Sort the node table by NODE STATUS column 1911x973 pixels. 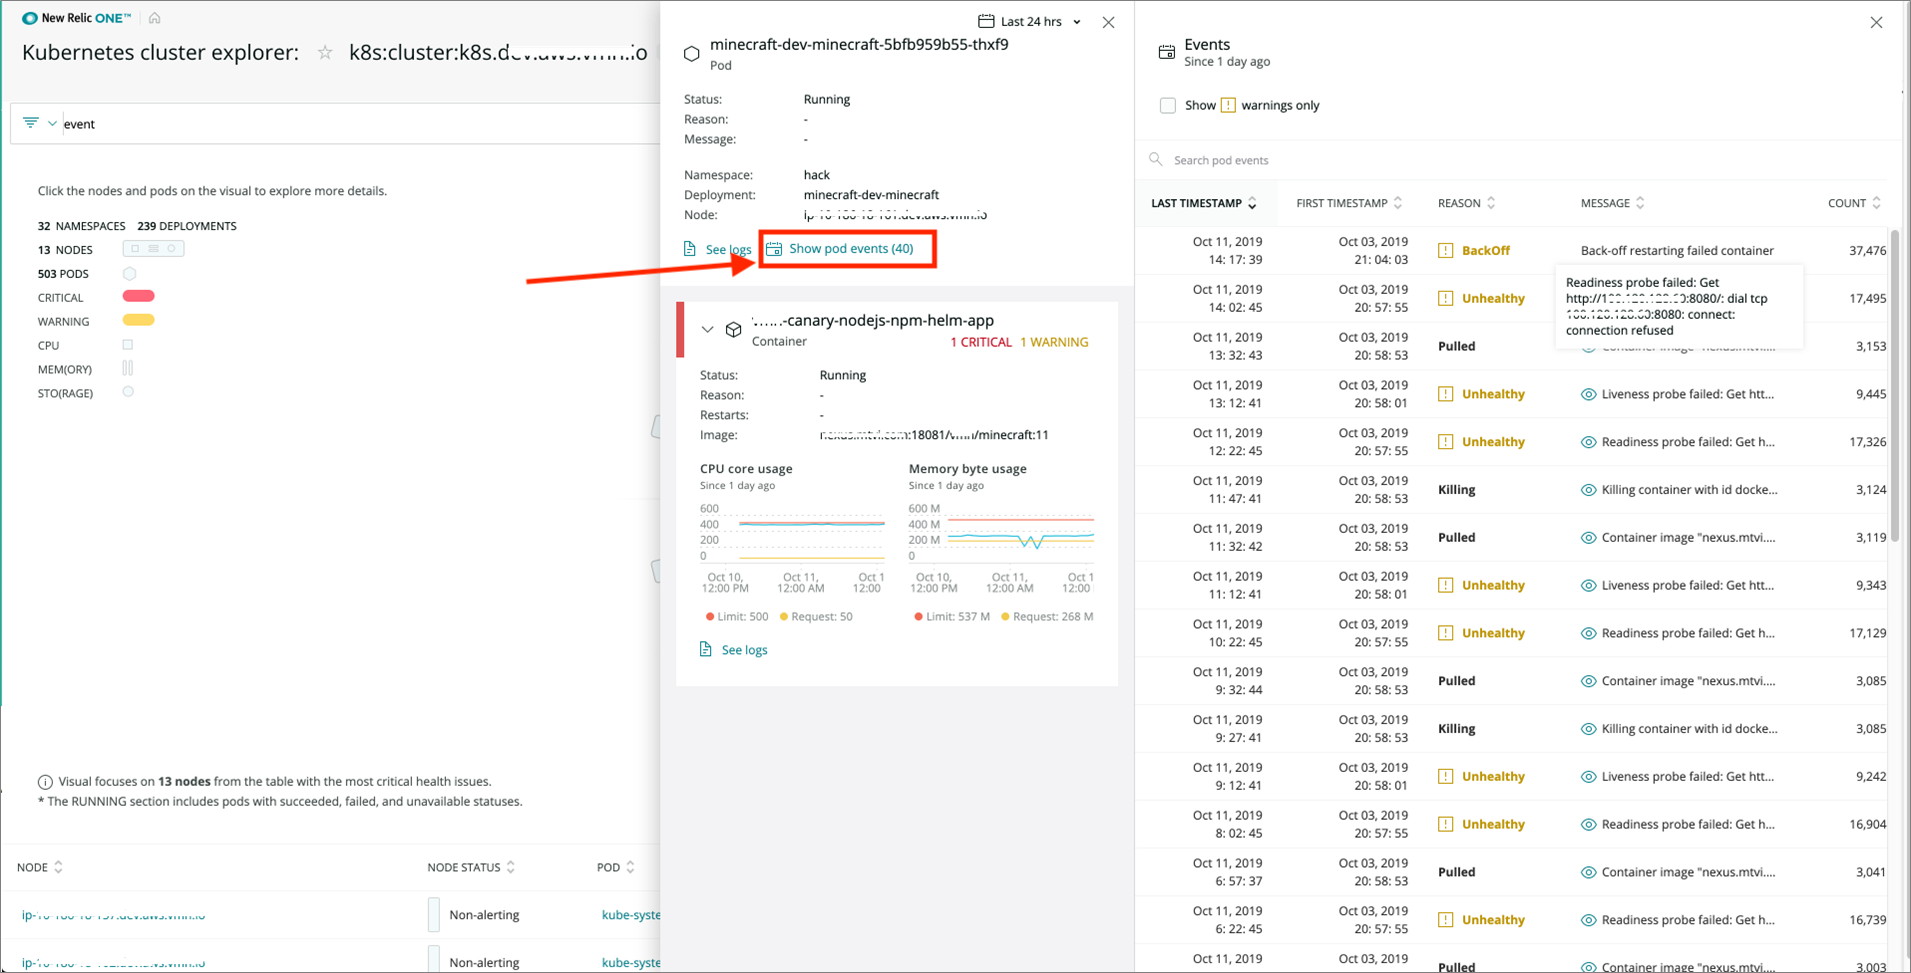[471, 867]
